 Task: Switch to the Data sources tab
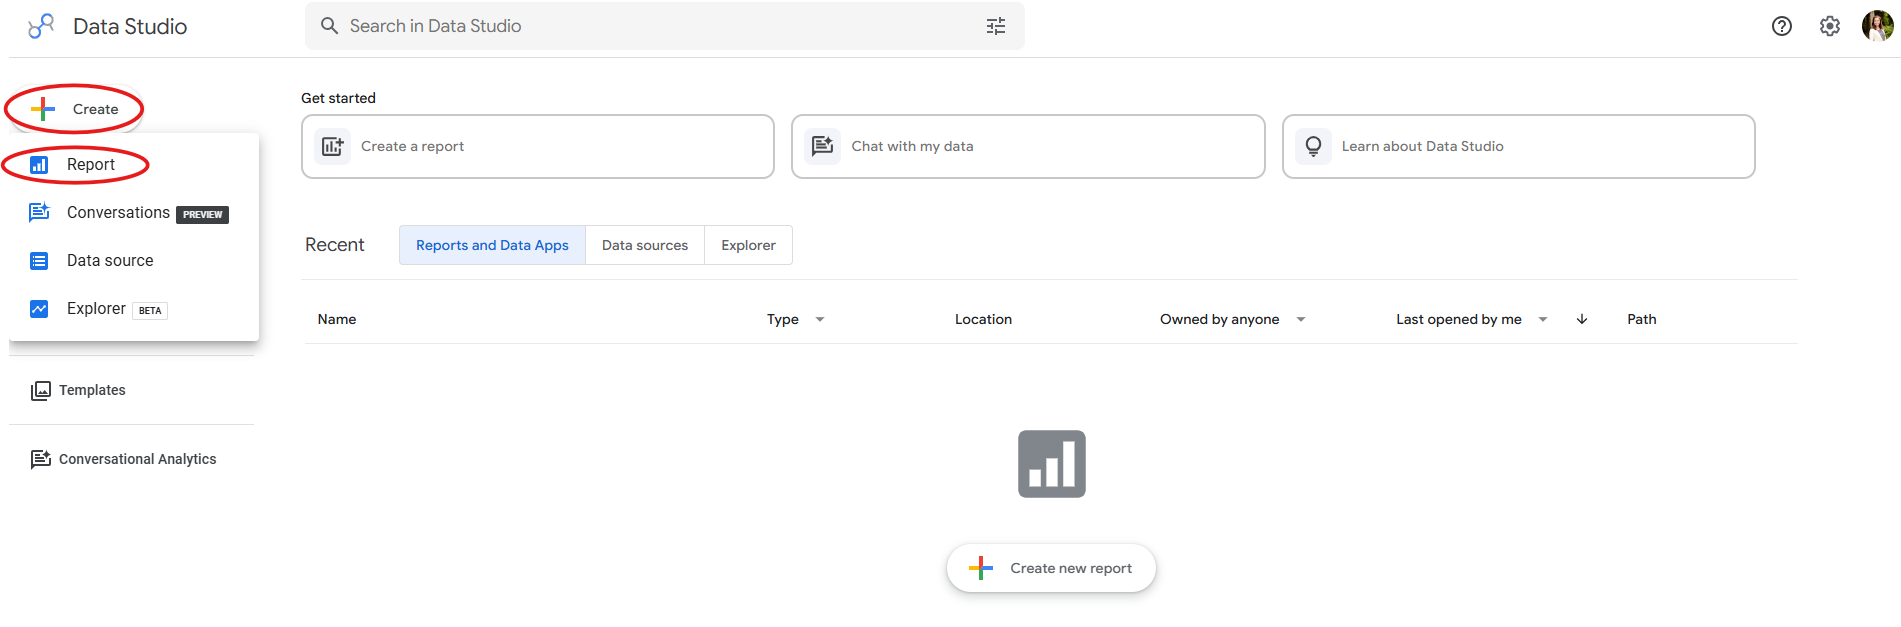[x=645, y=245]
